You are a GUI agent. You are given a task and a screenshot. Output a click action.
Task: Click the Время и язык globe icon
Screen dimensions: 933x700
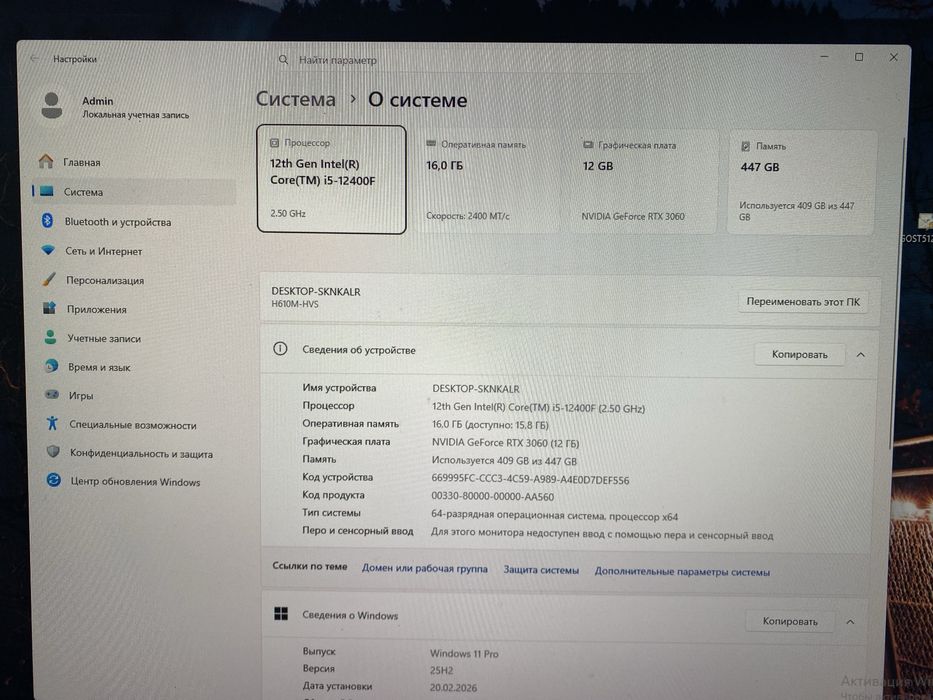click(51, 366)
